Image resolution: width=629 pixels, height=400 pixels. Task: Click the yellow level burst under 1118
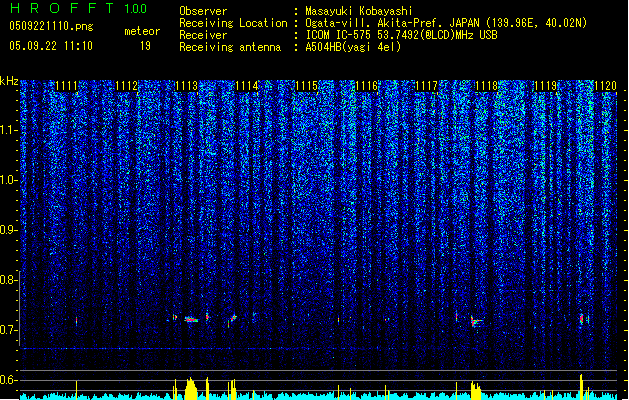pyautogui.click(x=476, y=390)
